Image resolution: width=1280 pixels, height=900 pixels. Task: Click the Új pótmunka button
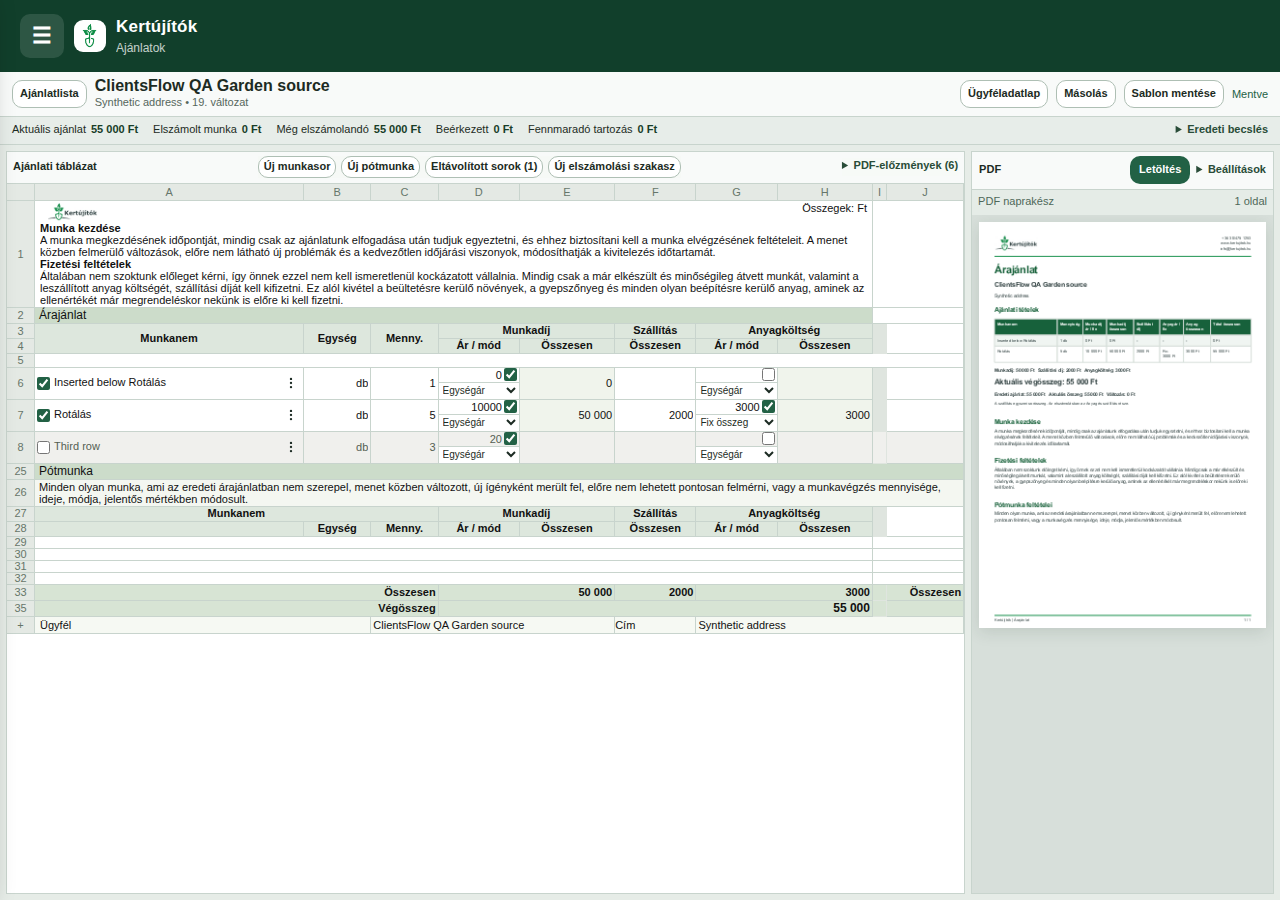380,167
